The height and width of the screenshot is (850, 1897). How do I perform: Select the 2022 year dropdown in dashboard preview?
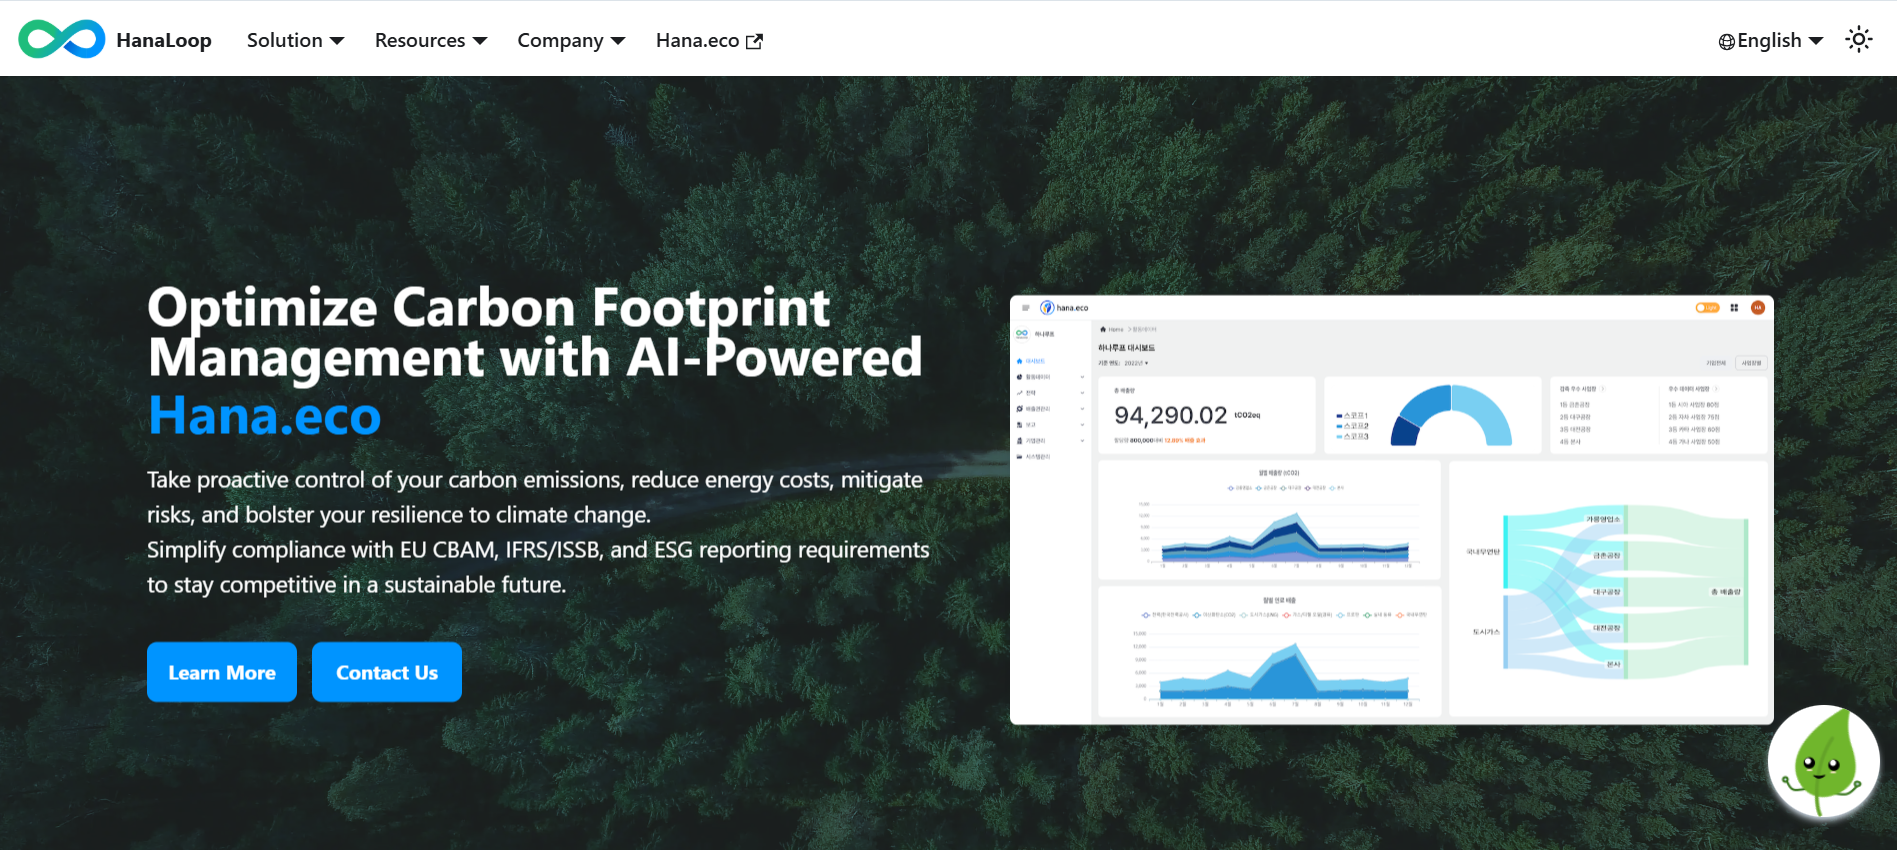[1135, 363]
